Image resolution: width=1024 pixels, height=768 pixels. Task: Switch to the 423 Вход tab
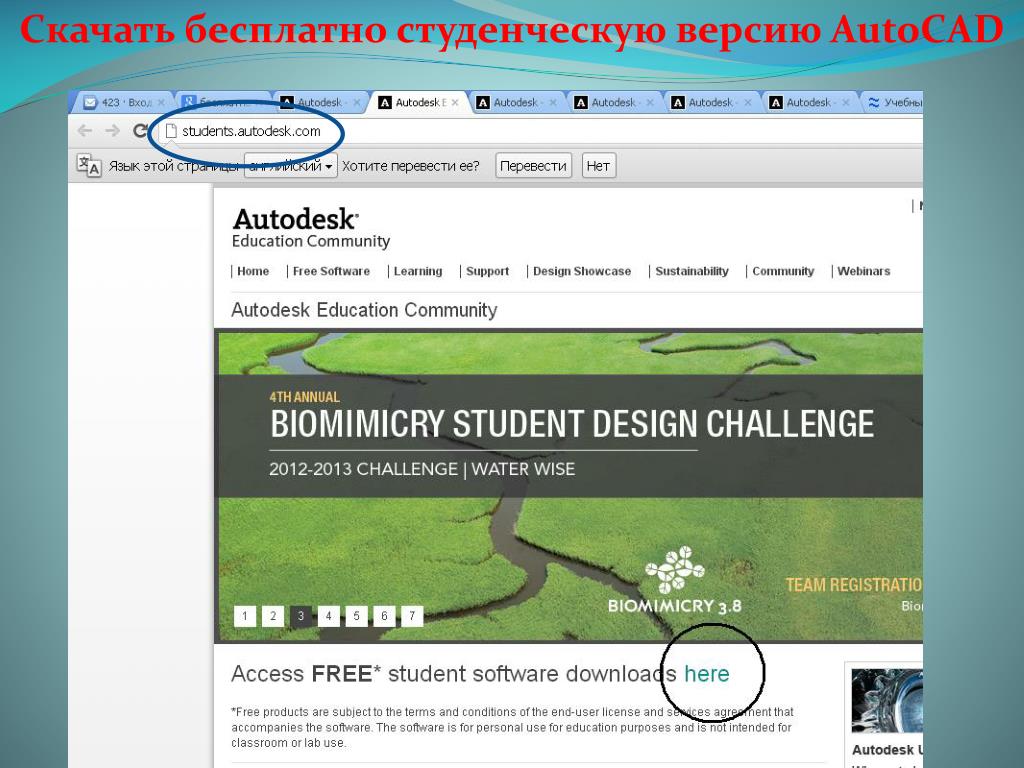[x=124, y=103]
